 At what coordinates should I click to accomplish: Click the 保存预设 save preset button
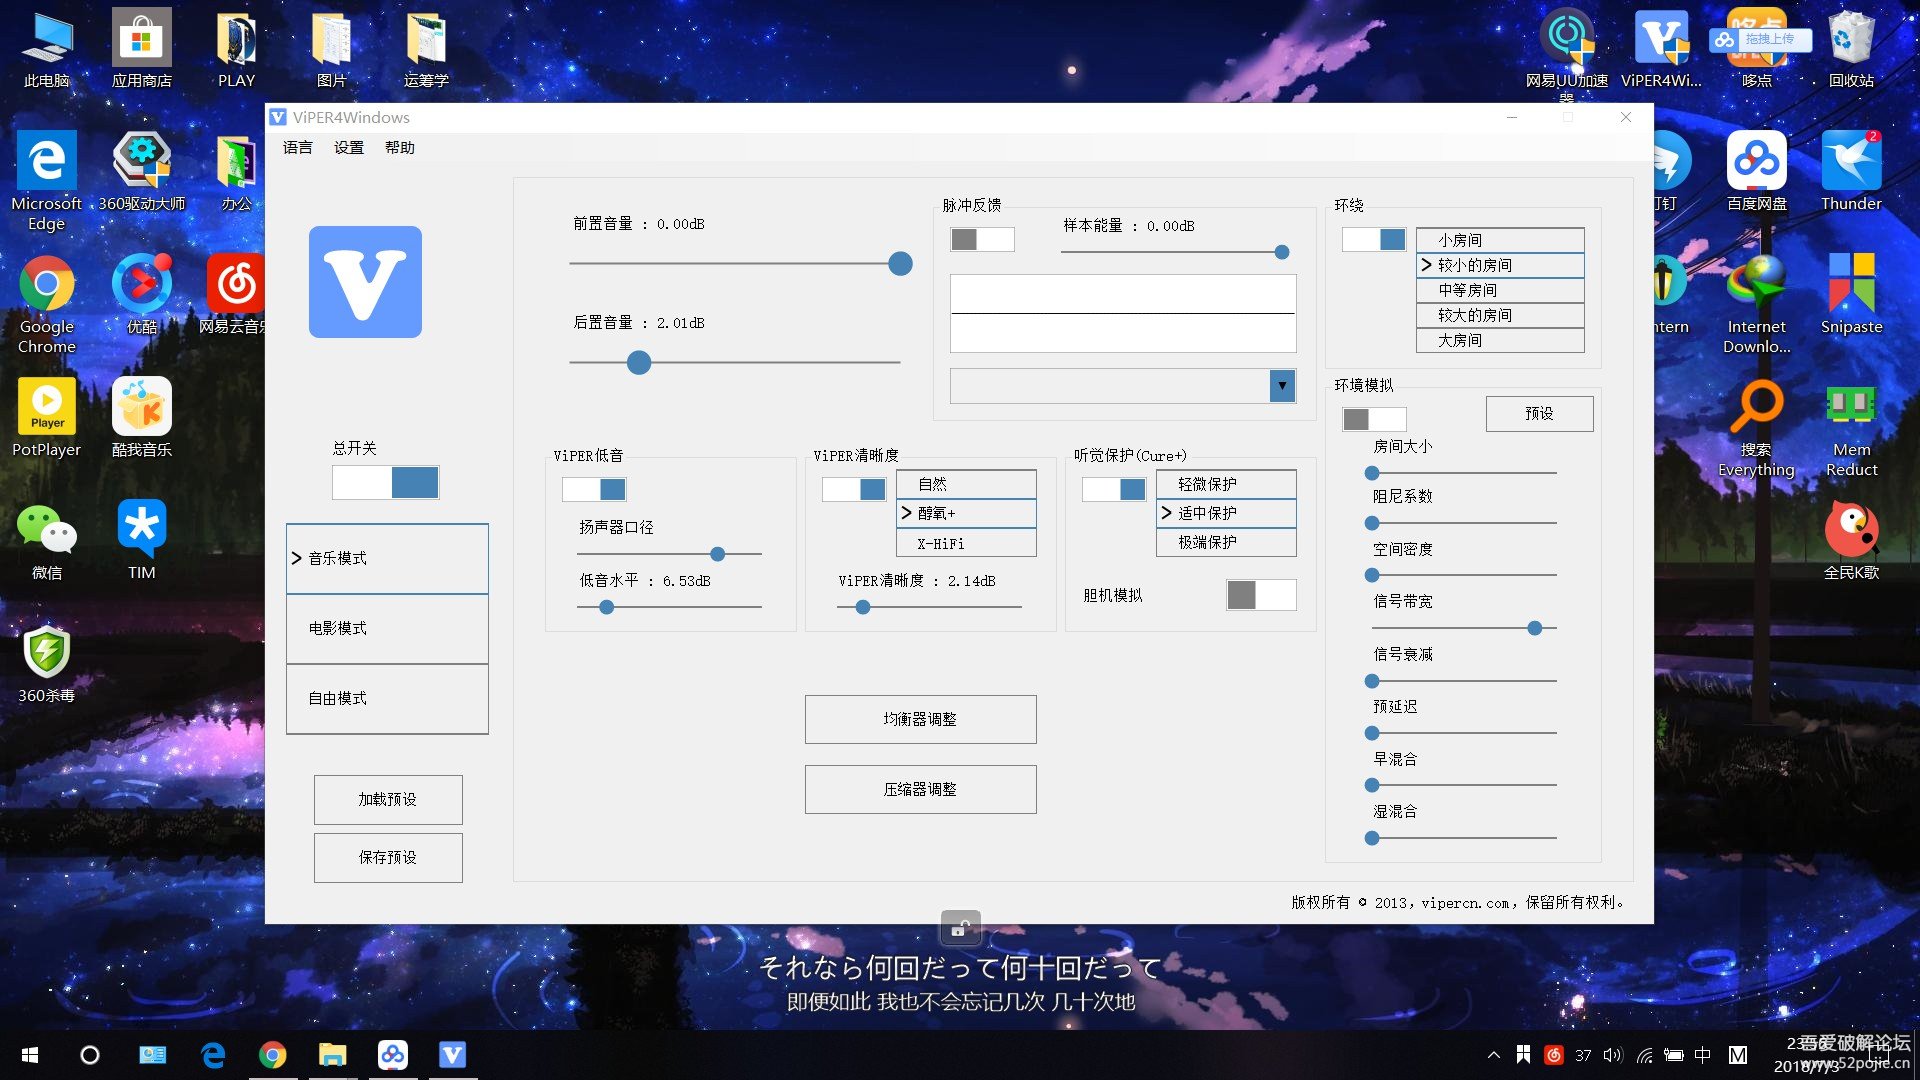(388, 857)
